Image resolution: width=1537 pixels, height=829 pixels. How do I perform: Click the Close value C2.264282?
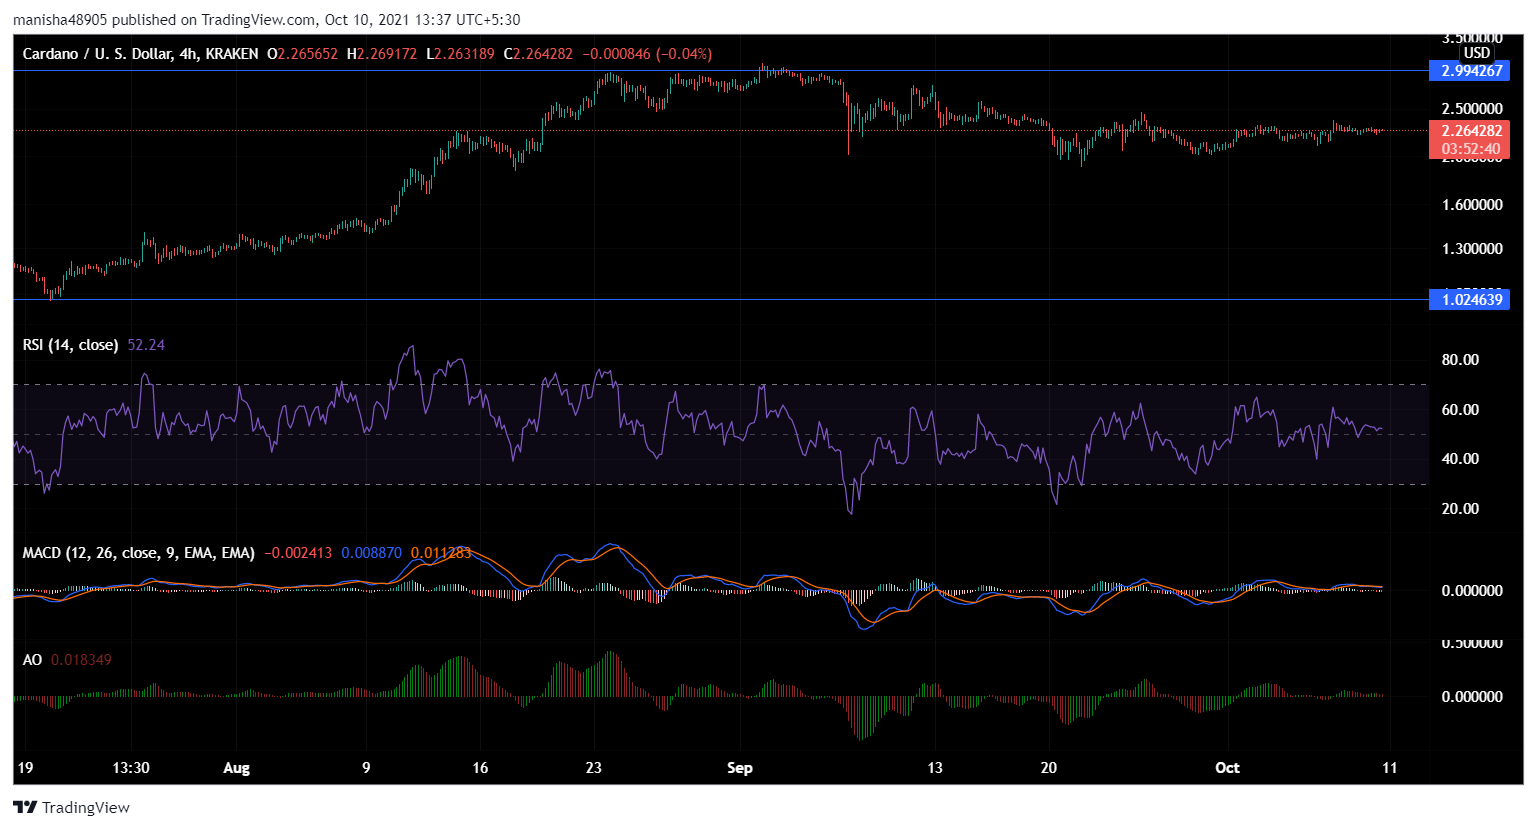click(538, 54)
